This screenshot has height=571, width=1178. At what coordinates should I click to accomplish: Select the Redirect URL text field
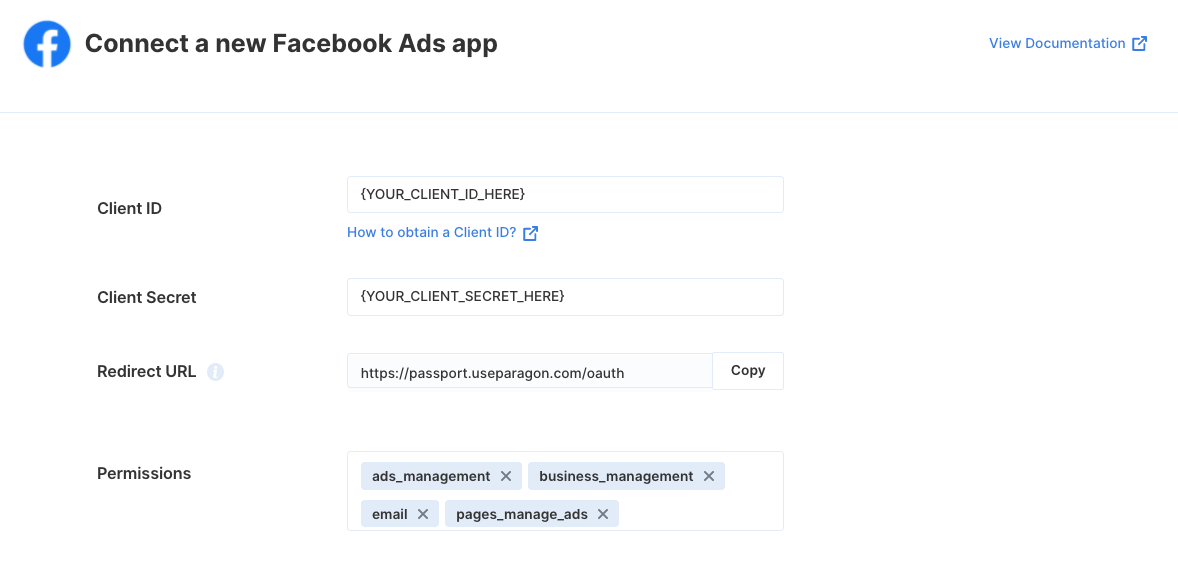(530, 371)
